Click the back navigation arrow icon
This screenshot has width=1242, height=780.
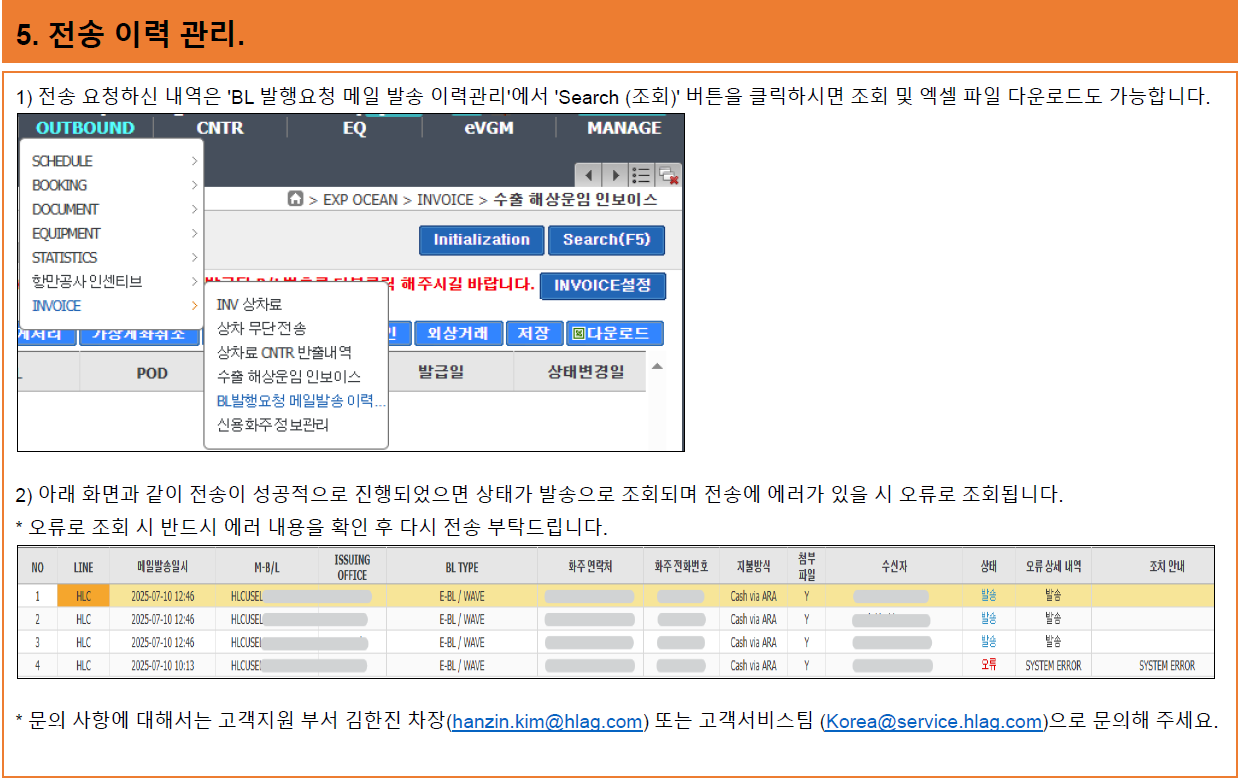pyautogui.click(x=588, y=175)
